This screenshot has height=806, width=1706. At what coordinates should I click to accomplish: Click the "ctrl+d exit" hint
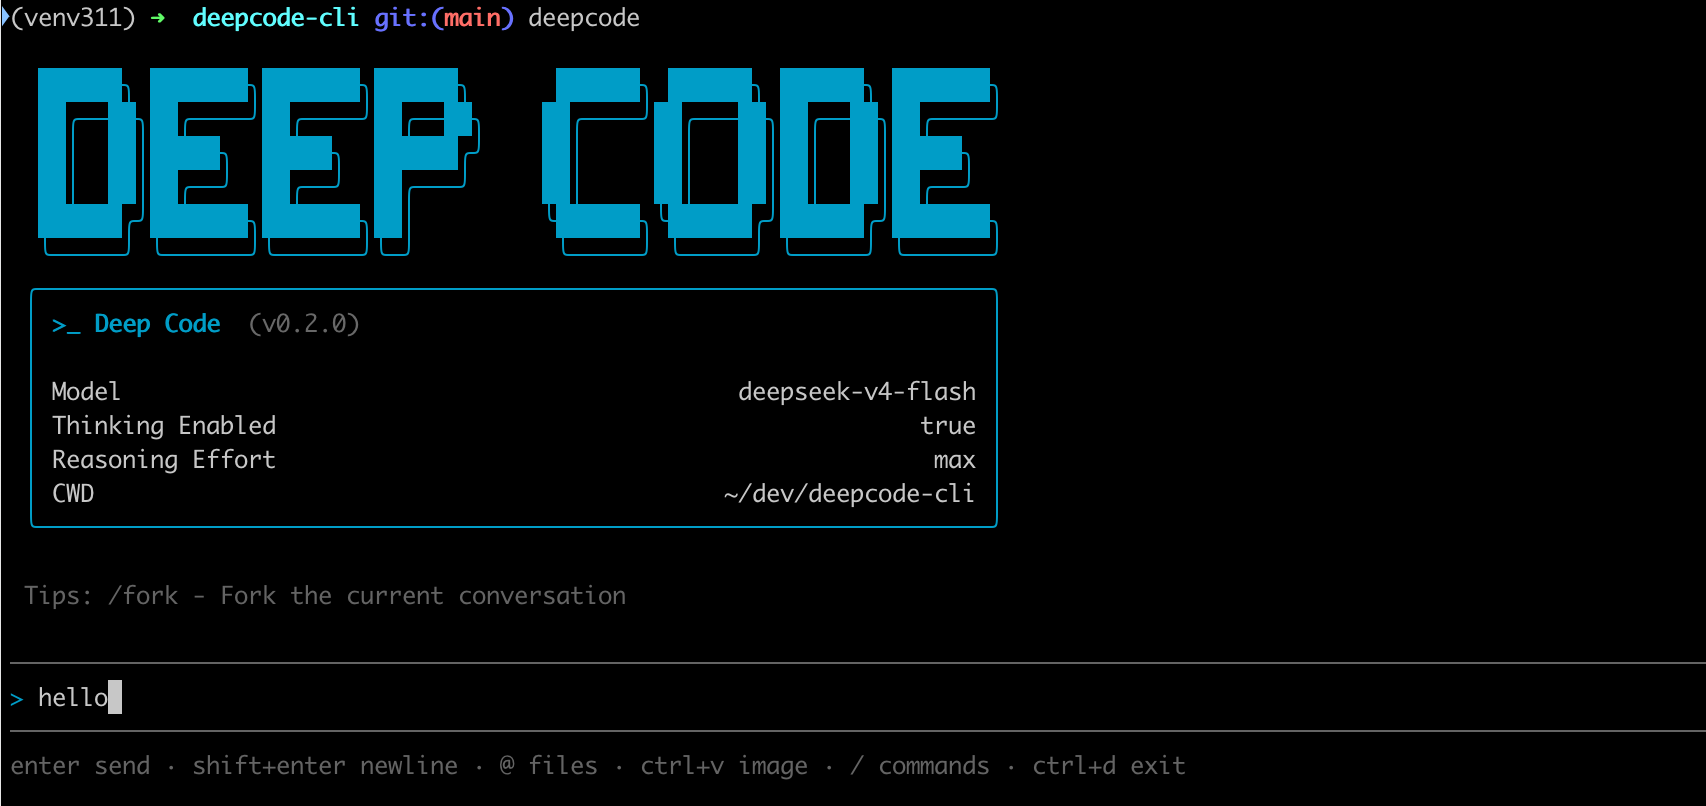pos(1109,766)
